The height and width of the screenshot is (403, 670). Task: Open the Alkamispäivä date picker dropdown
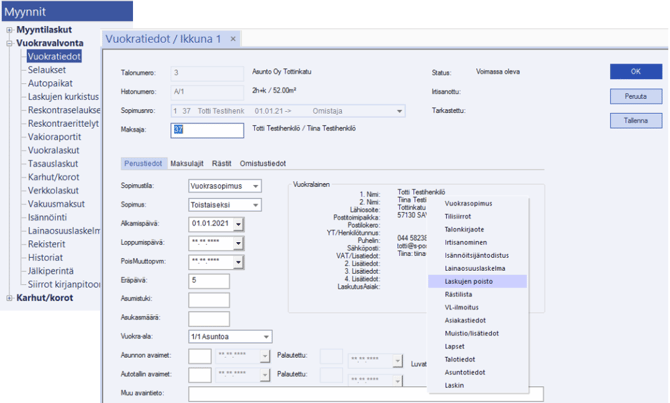click(236, 223)
